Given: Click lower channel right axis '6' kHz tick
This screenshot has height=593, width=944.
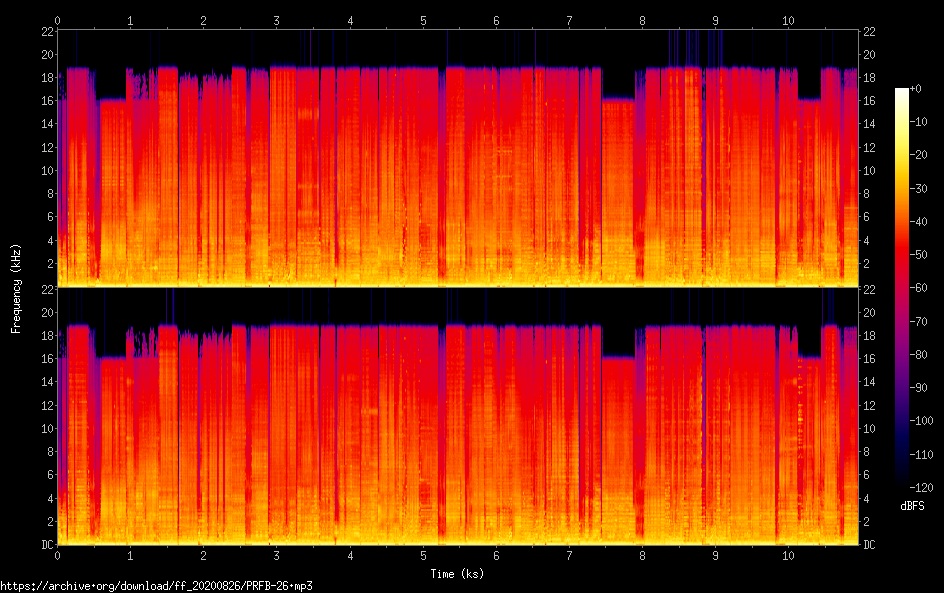Looking at the screenshot, I should [x=866, y=475].
